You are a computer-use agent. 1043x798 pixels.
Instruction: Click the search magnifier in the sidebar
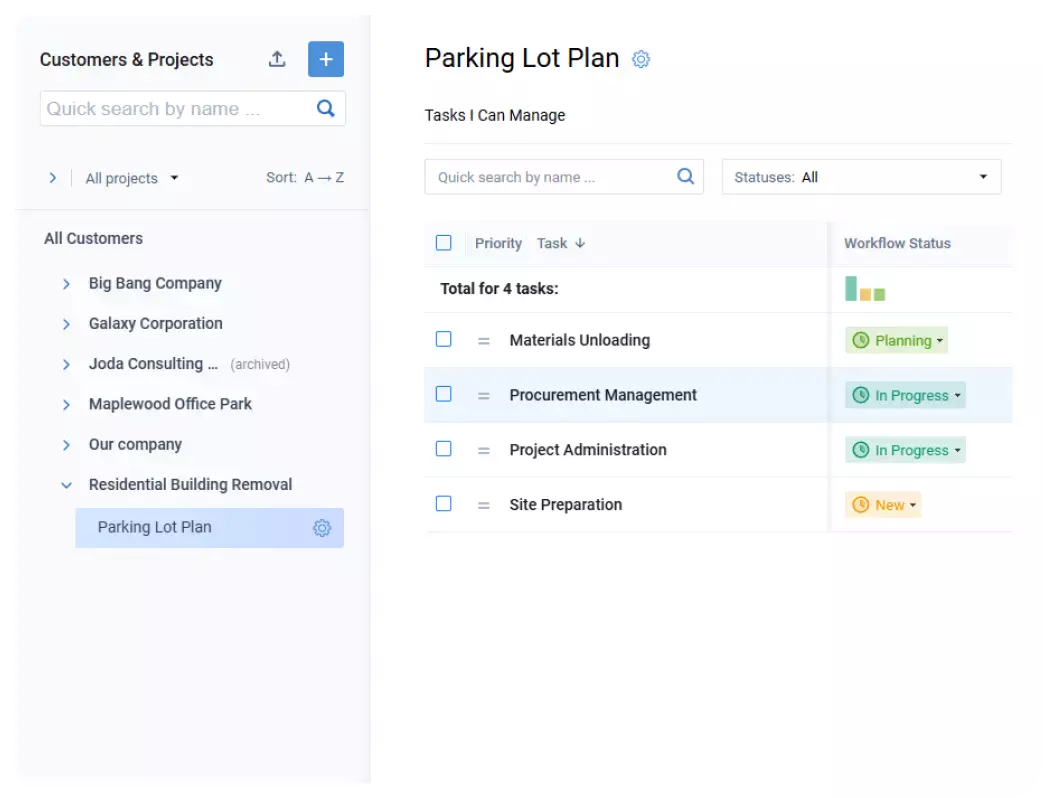[x=325, y=108]
